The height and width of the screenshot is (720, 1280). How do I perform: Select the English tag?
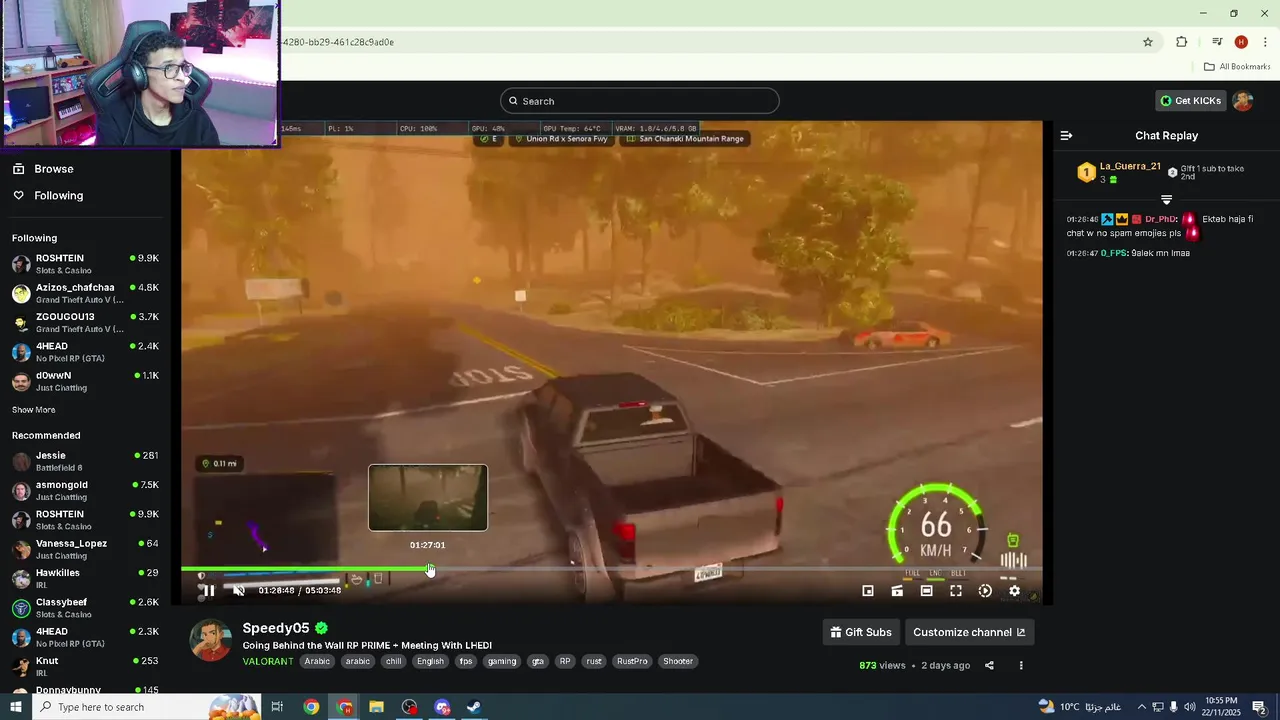pos(430,661)
